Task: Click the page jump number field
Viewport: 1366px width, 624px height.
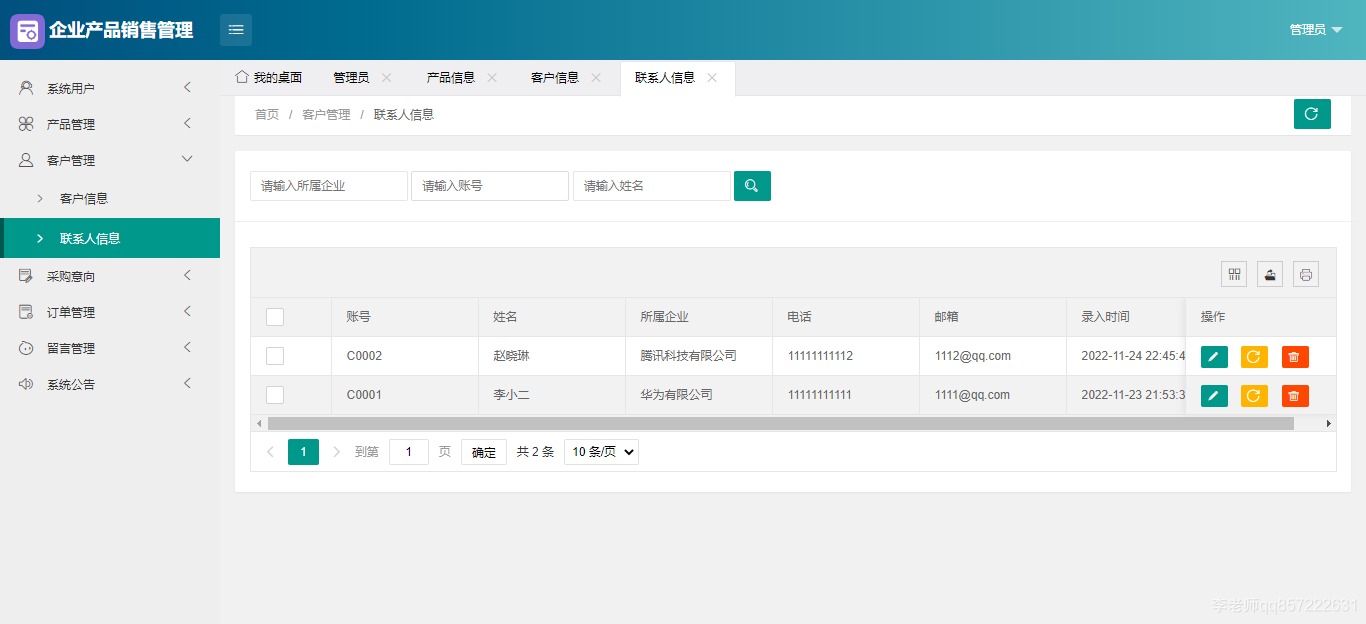Action: [409, 452]
